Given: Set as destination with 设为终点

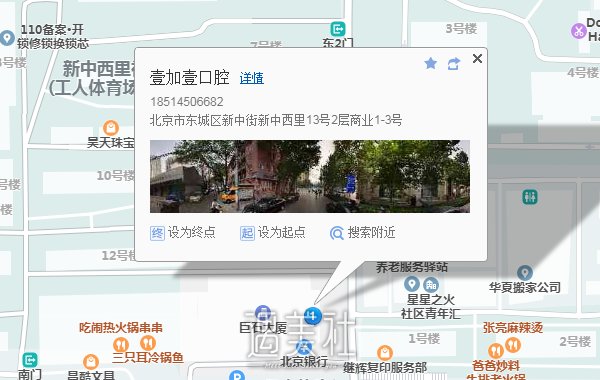Looking at the screenshot, I should pyautogui.click(x=183, y=232).
